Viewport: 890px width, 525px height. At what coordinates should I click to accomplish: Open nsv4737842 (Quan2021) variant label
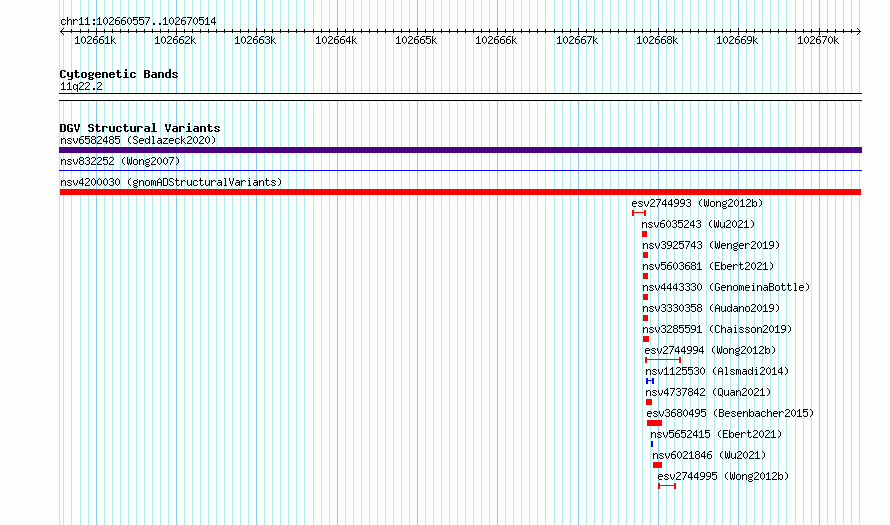(x=708, y=392)
